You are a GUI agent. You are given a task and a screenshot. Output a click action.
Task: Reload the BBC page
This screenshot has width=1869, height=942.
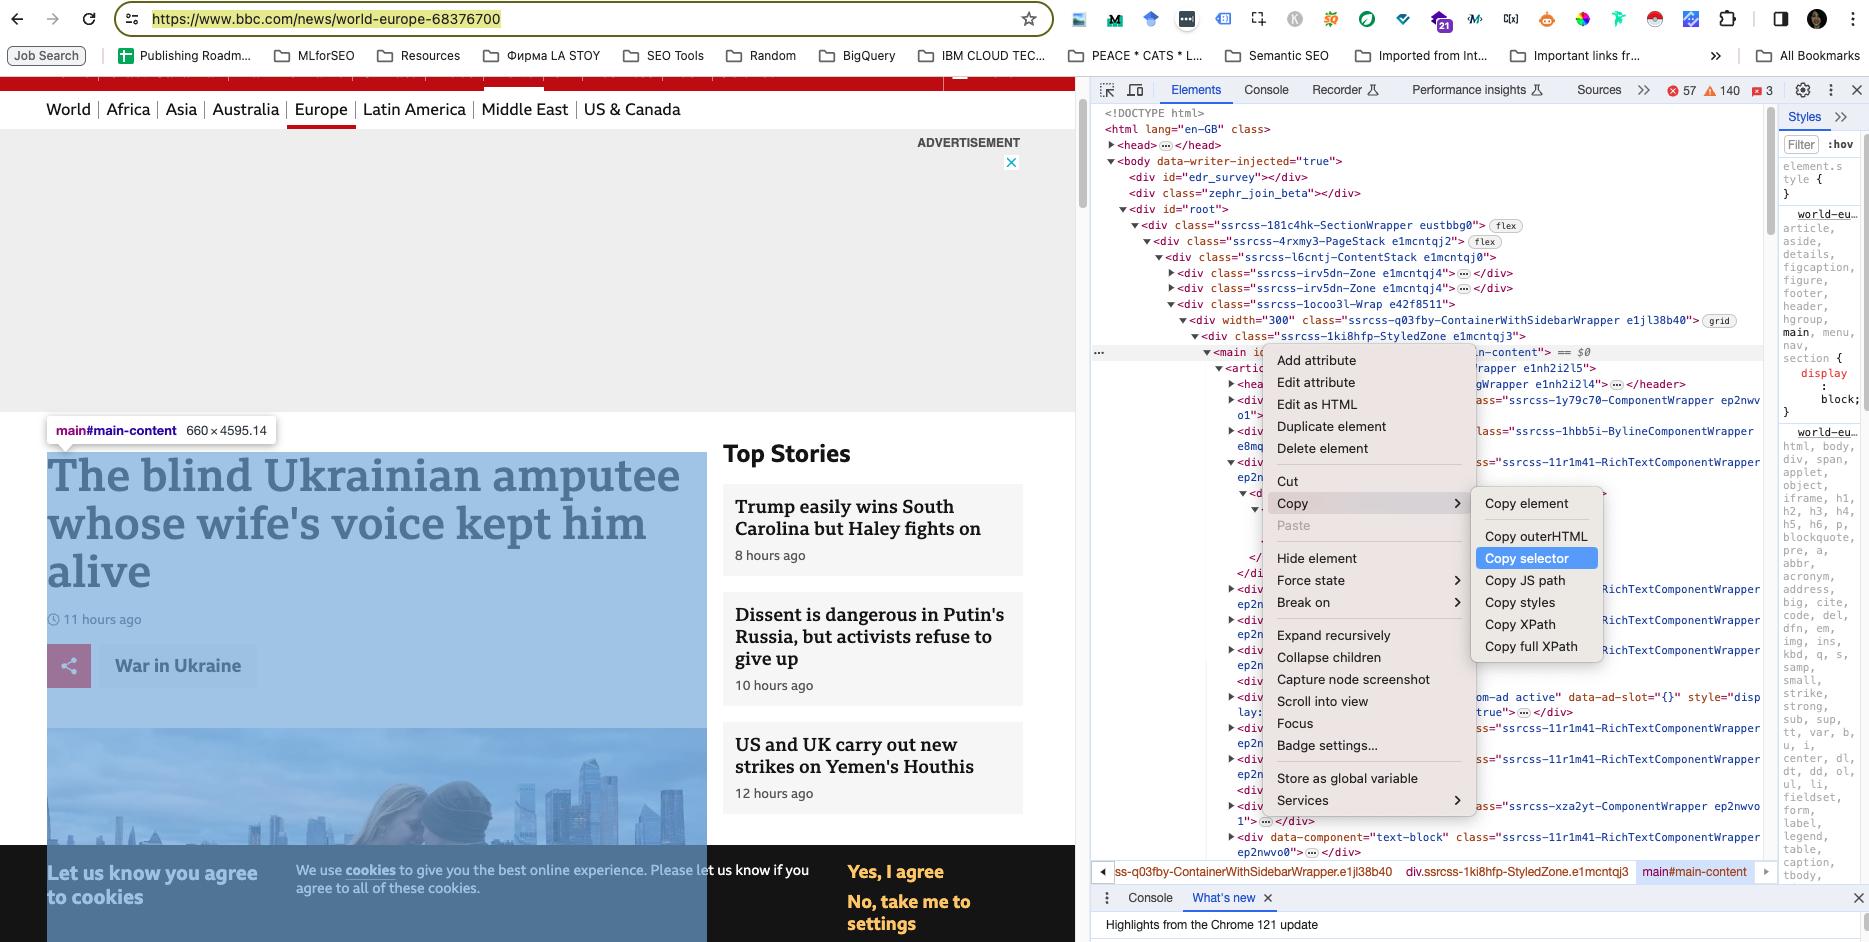(x=89, y=19)
